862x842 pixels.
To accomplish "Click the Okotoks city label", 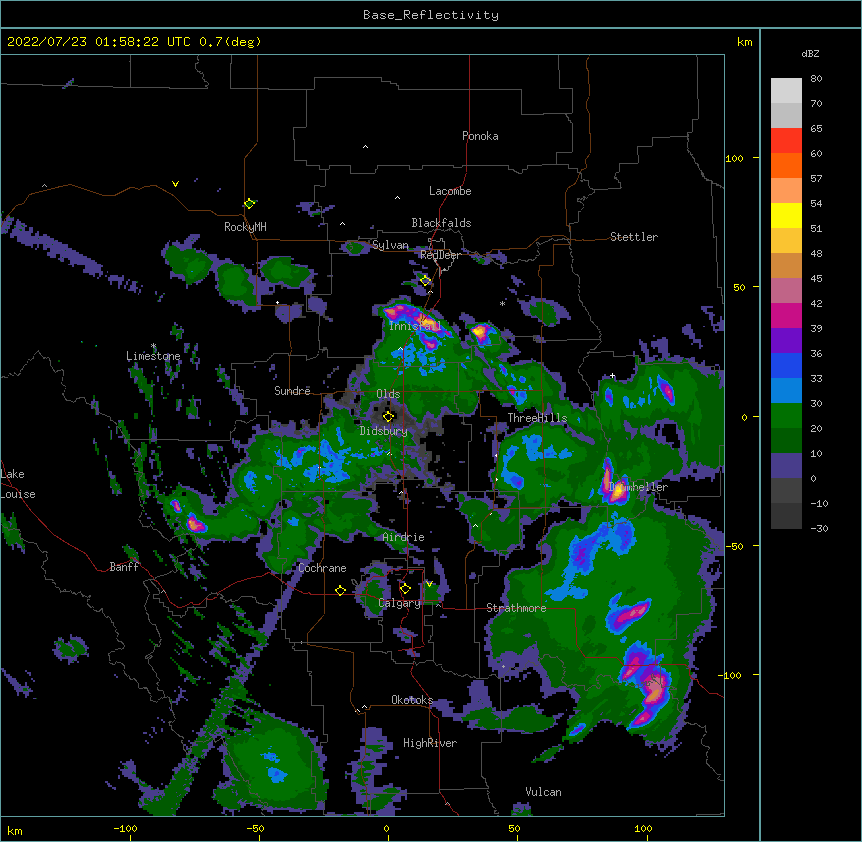I will tap(412, 700).
